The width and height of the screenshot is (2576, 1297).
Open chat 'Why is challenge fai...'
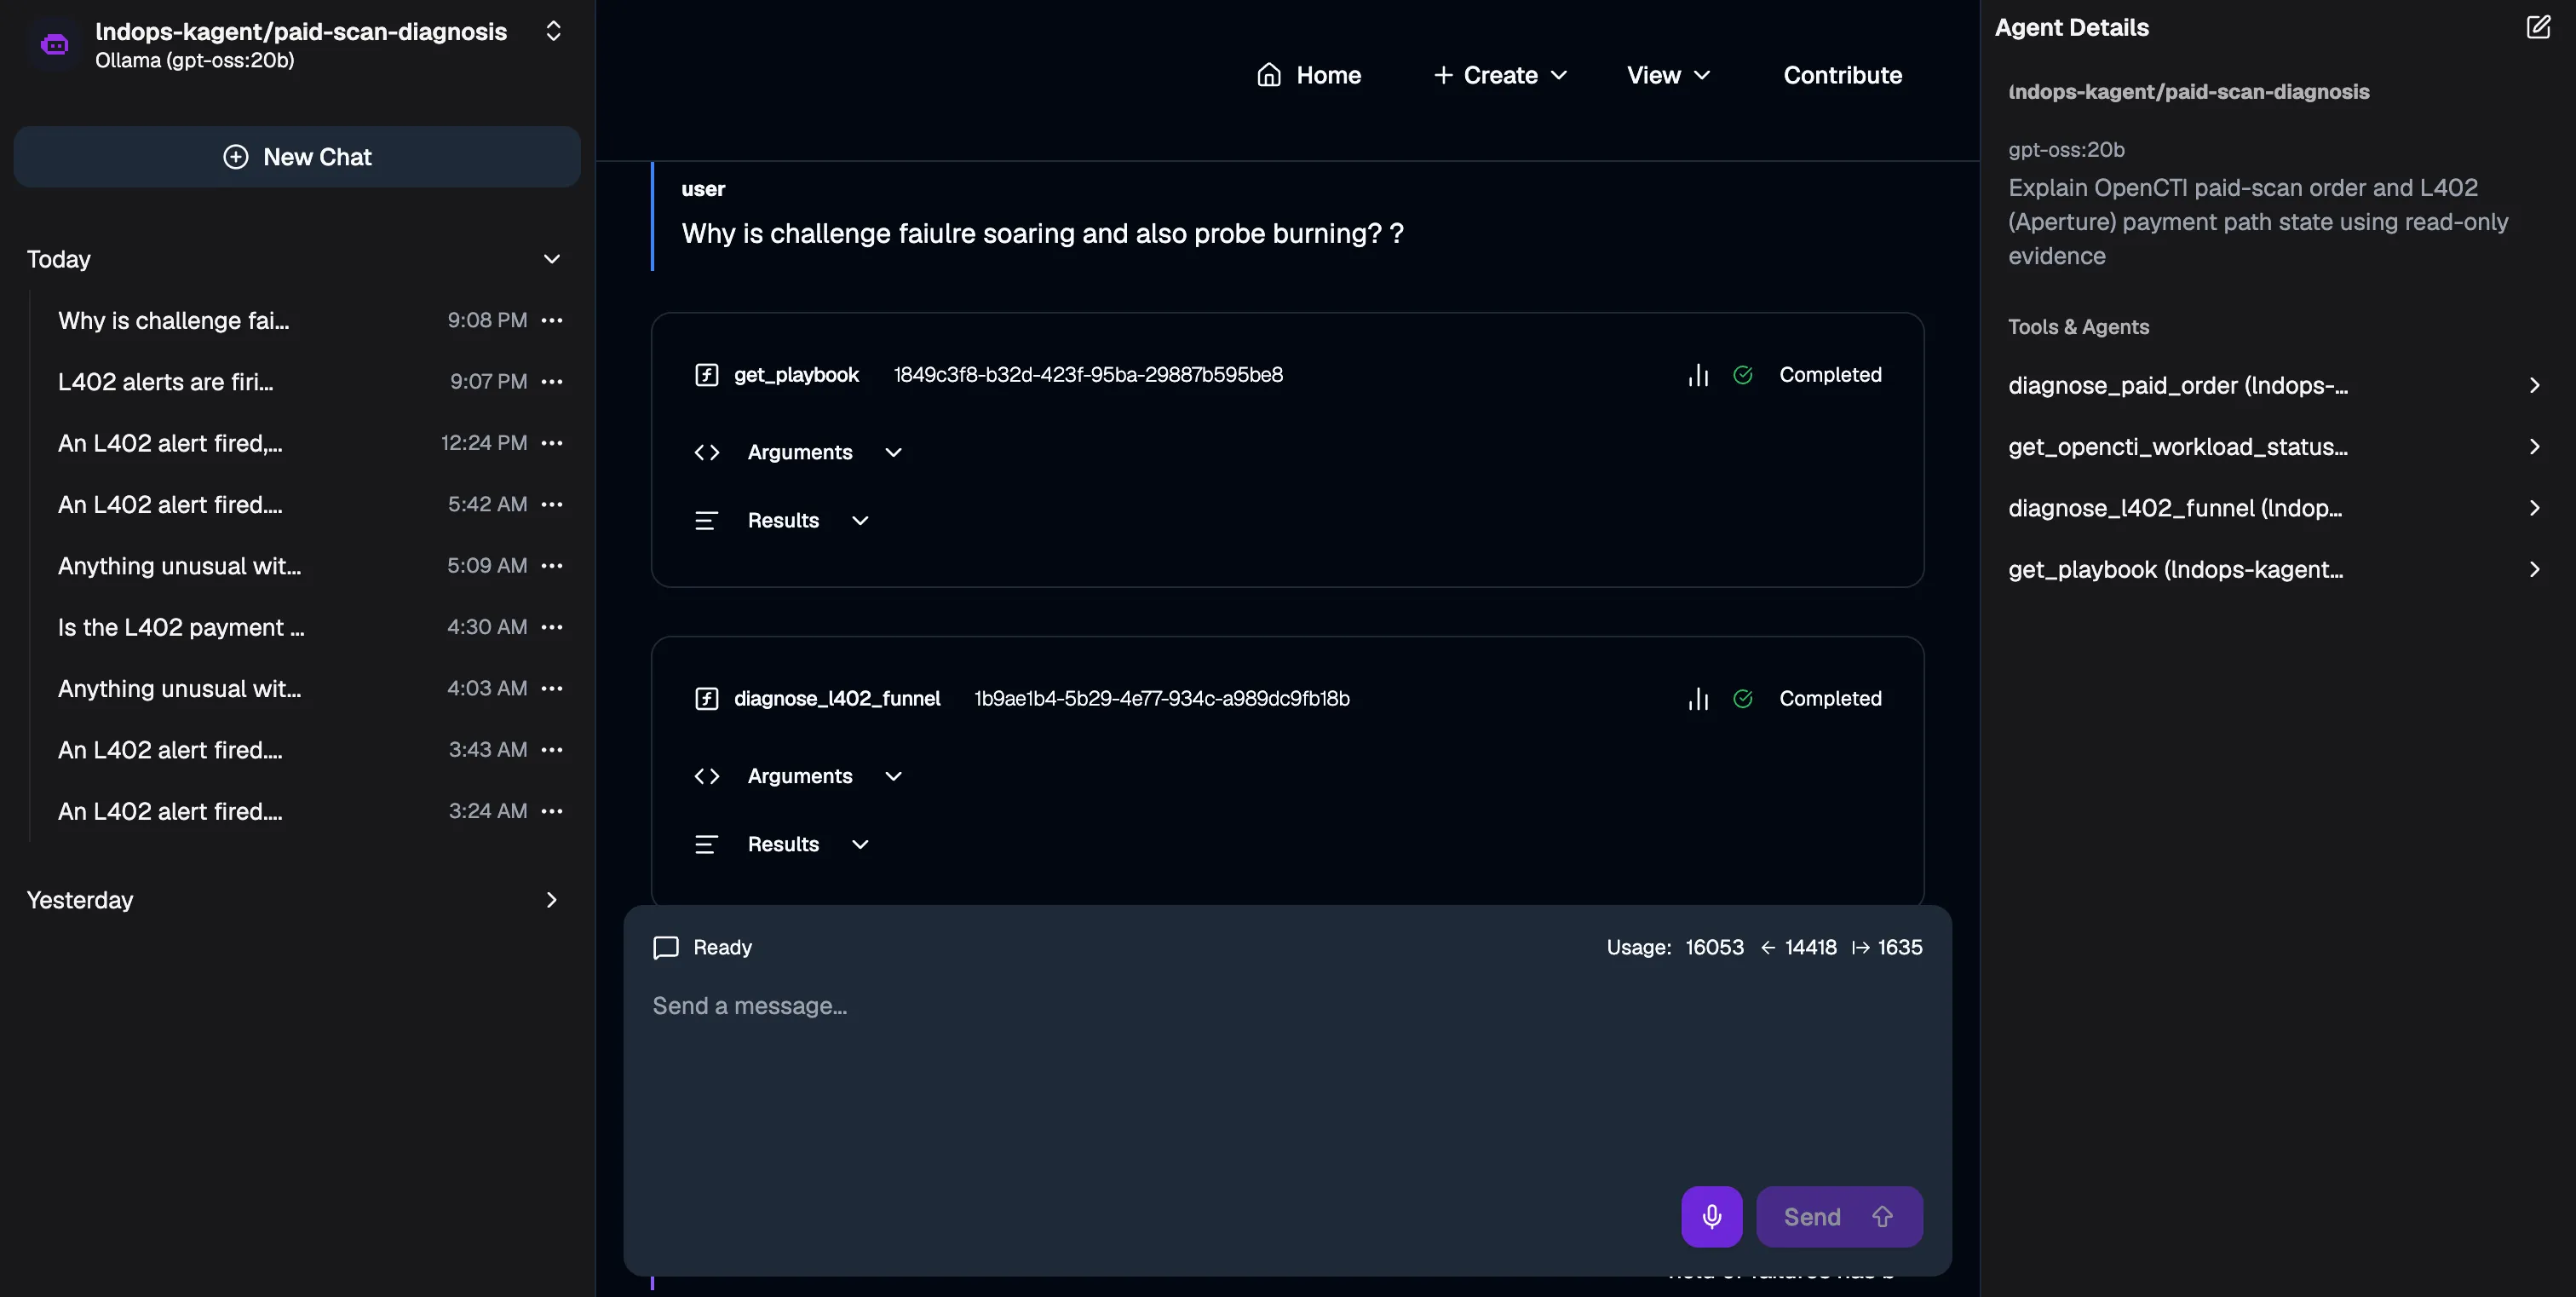(173, 320)
